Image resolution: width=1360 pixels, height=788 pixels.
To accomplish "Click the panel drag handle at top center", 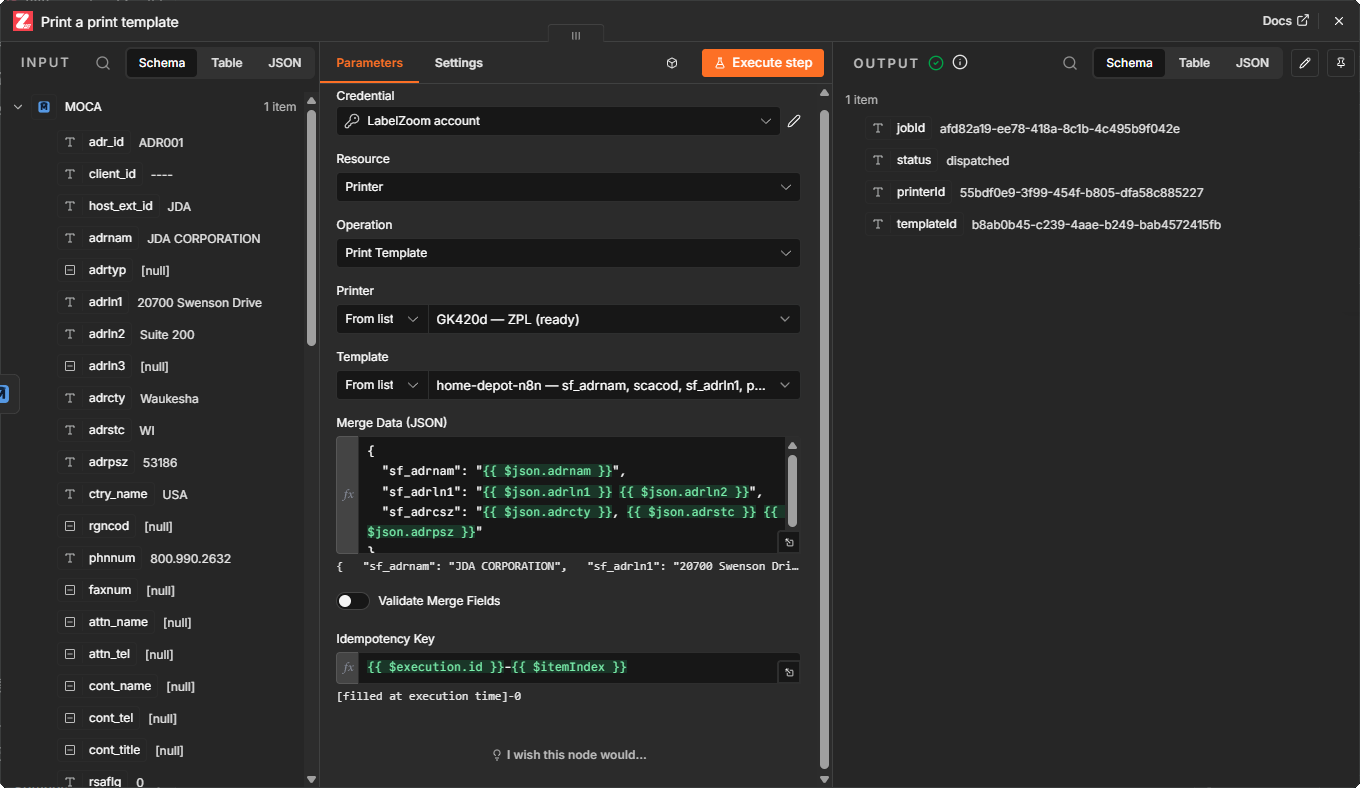I will (576, 36).
